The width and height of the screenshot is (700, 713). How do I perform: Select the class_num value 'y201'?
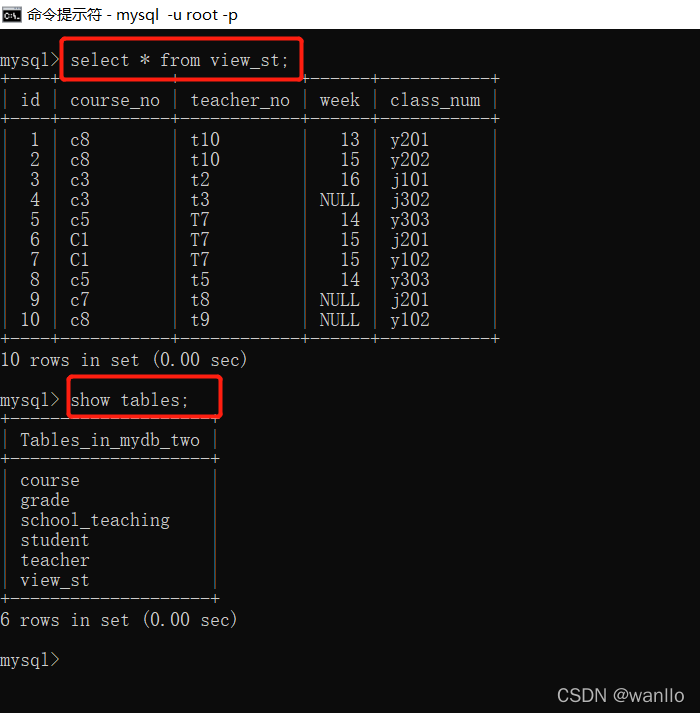coord(409,140)
